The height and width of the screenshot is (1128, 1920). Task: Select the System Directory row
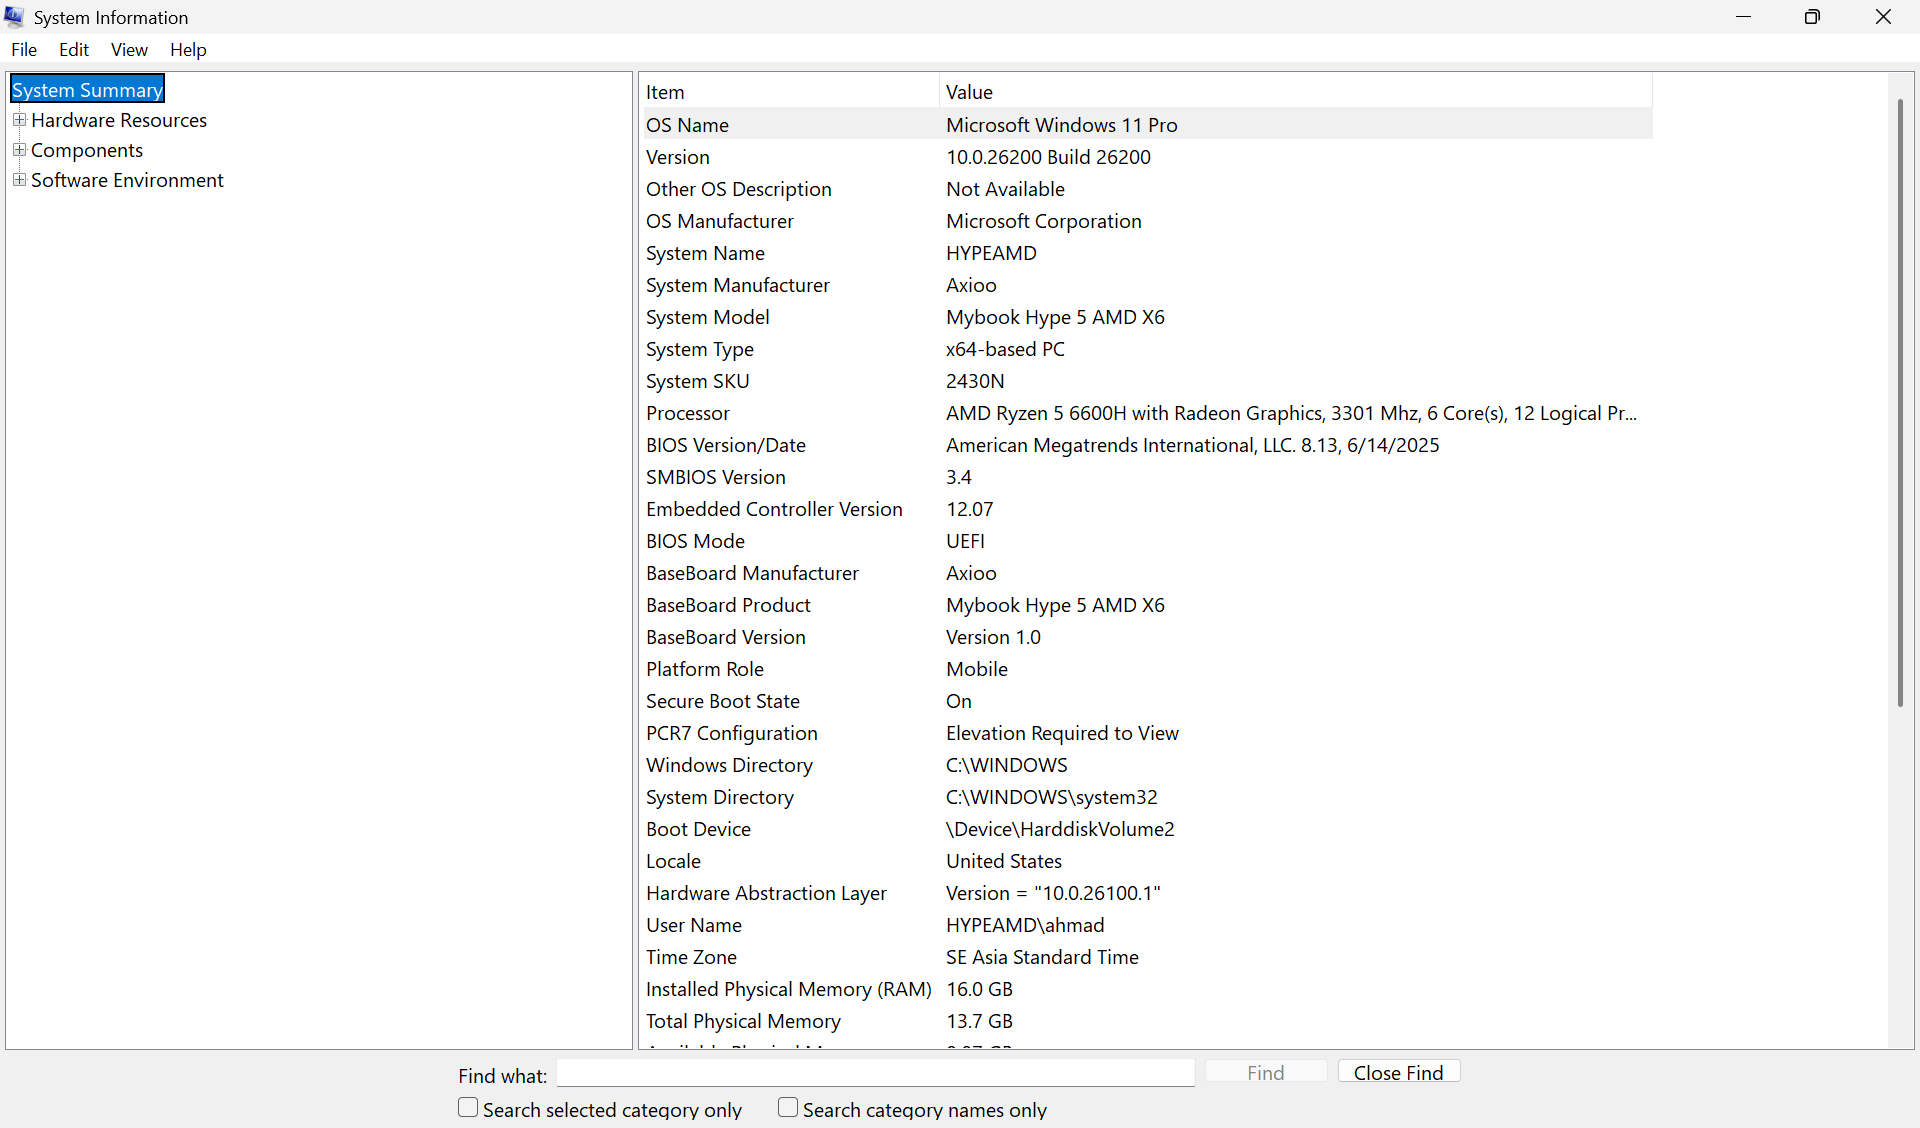click(x=1146, y=797)
